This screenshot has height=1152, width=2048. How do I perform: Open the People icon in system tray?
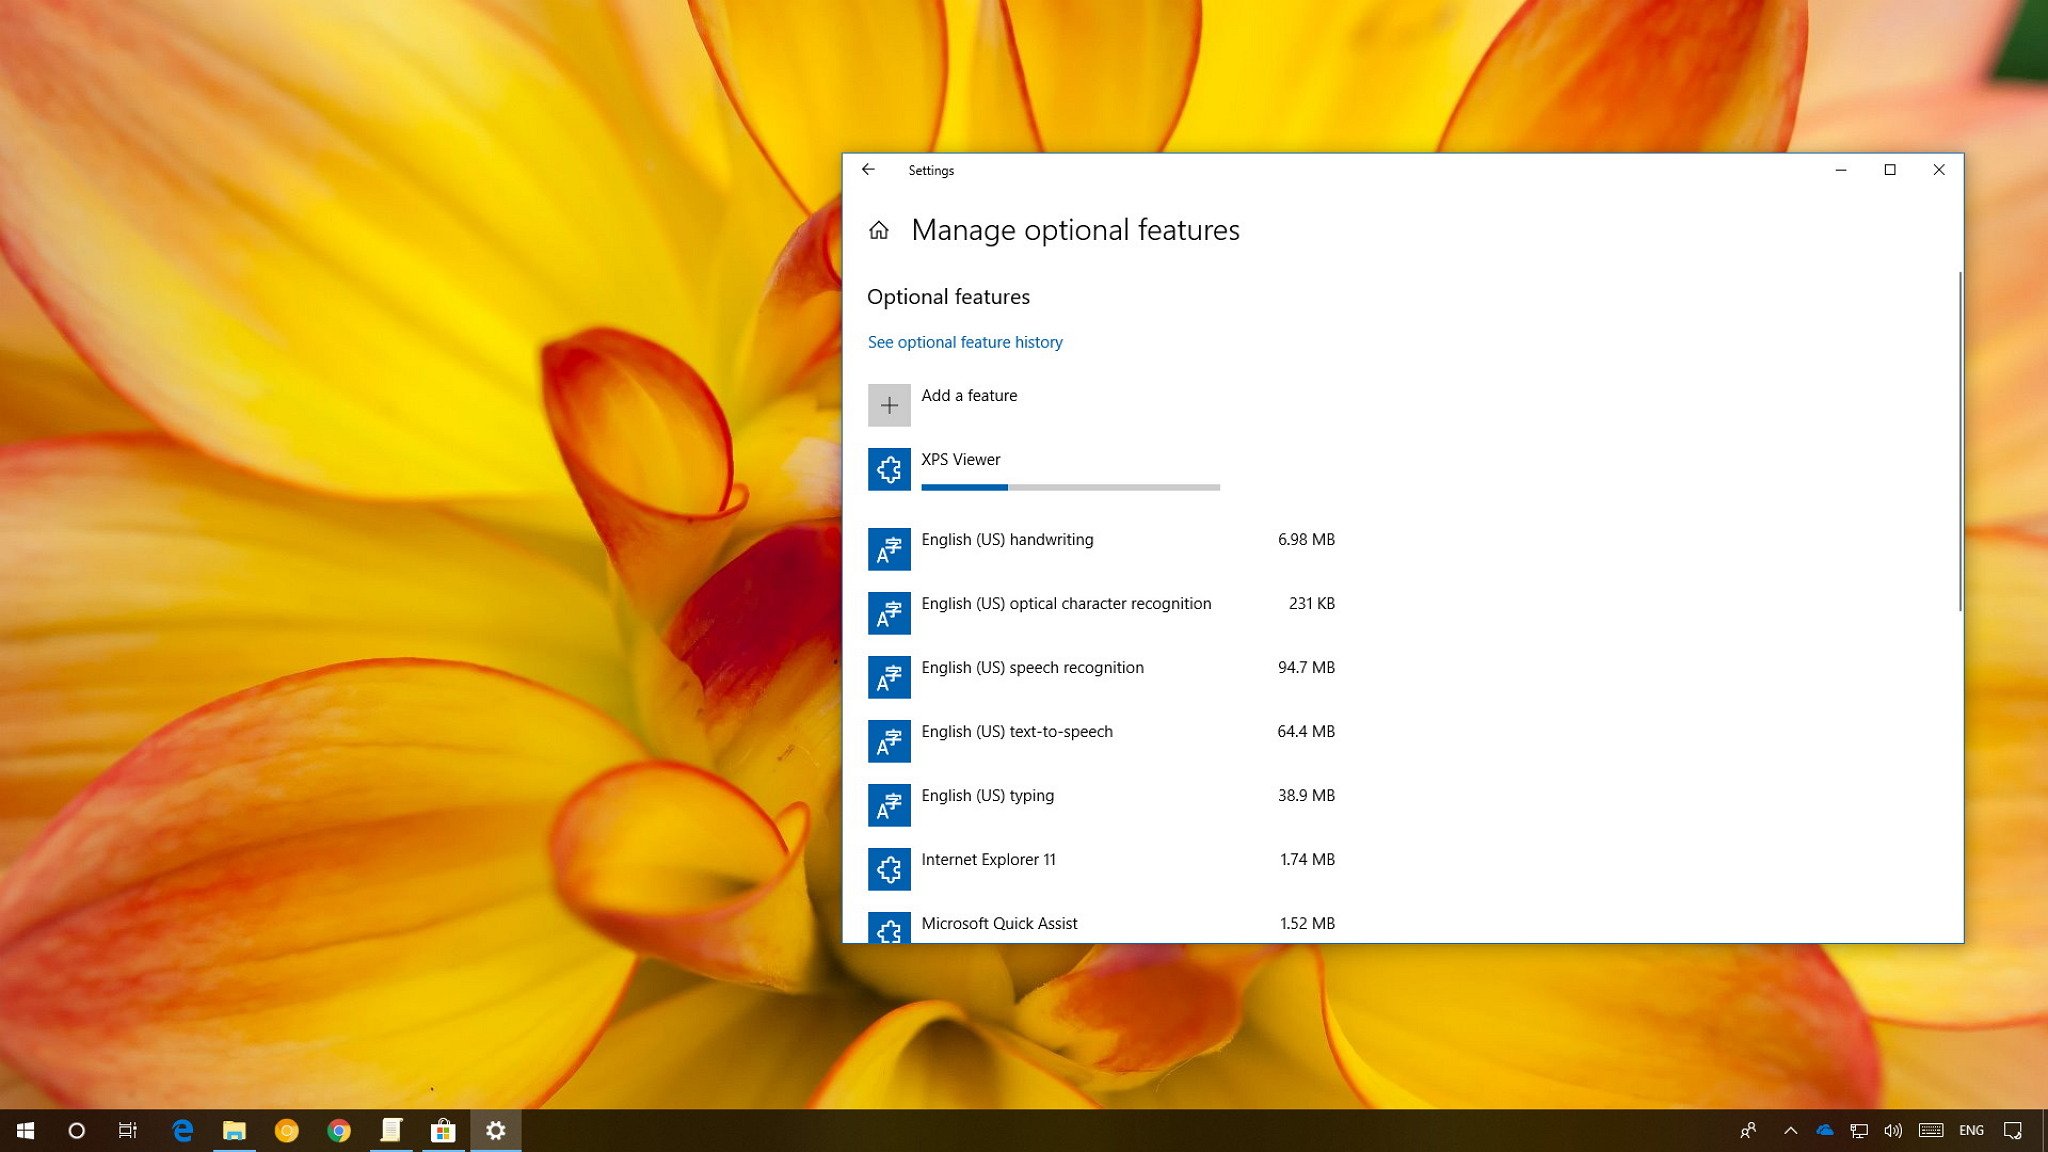tap(1748, 1131)
